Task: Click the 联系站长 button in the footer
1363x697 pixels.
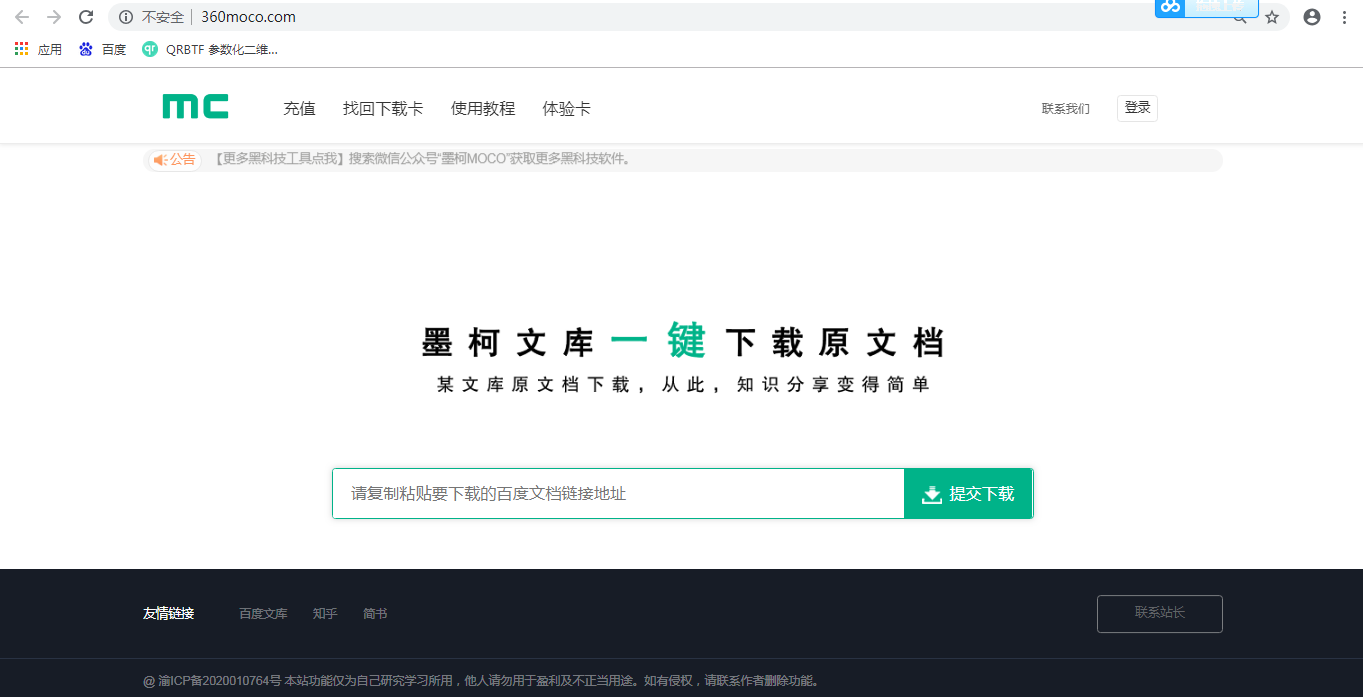Action: 1159,614
